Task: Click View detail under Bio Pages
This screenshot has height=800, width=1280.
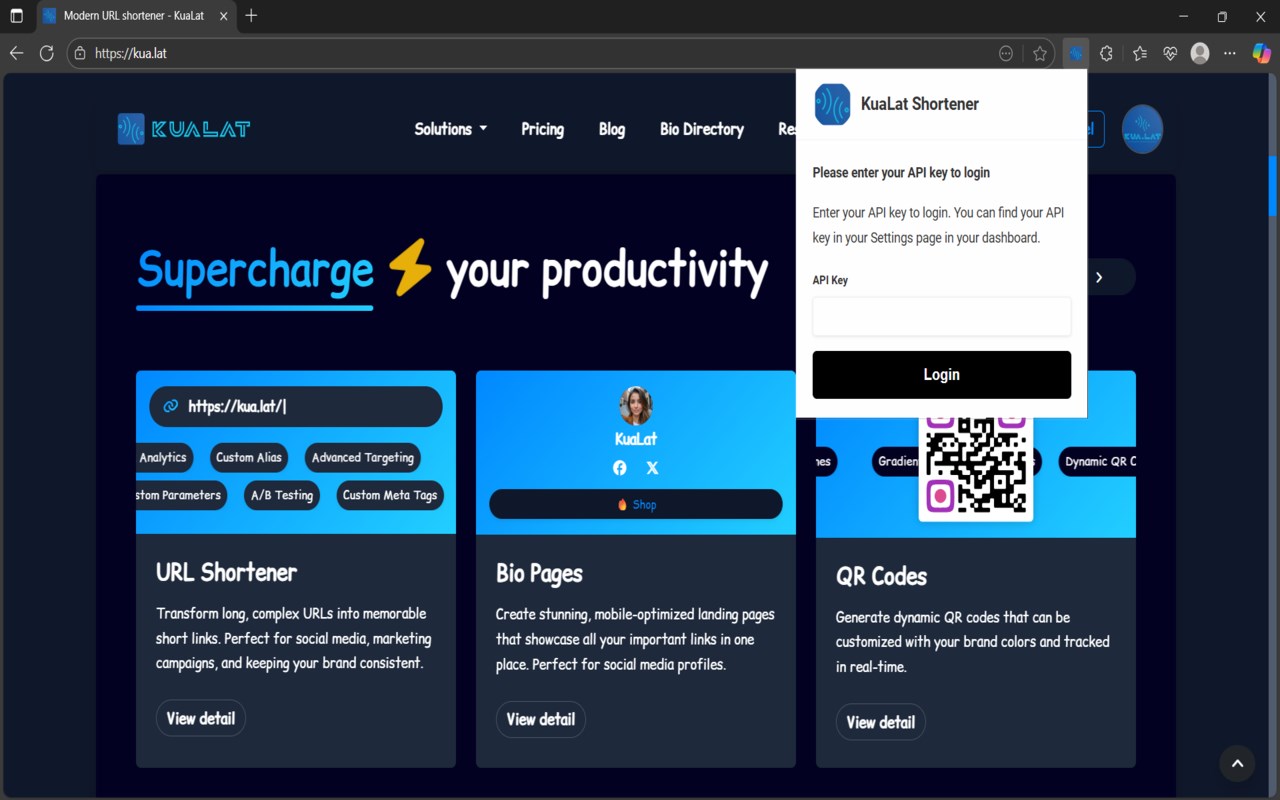Action: (541, 719)
